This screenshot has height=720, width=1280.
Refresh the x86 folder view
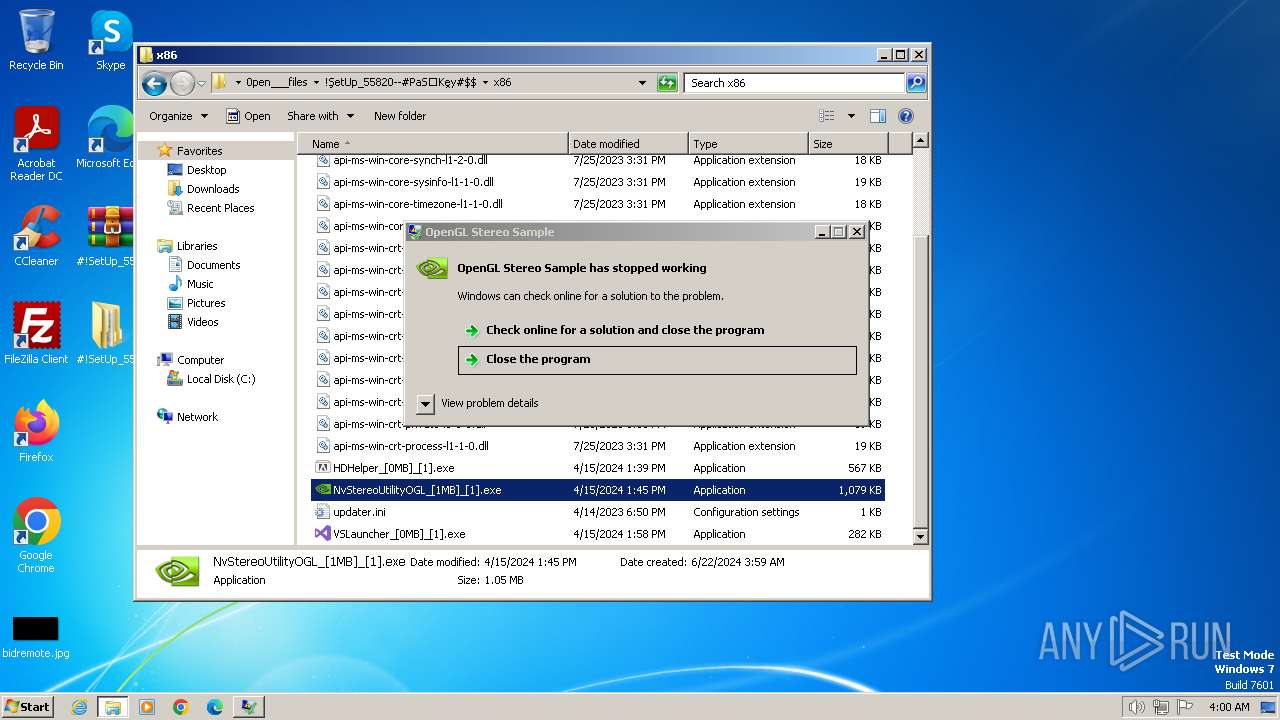[667, 83]
